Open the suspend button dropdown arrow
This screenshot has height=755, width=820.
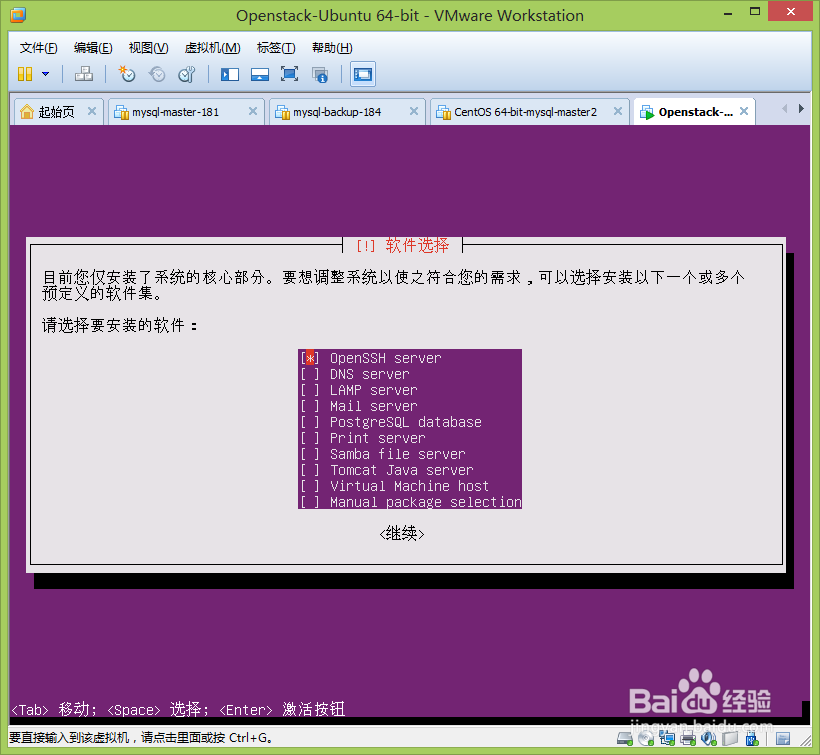(44, 74)
